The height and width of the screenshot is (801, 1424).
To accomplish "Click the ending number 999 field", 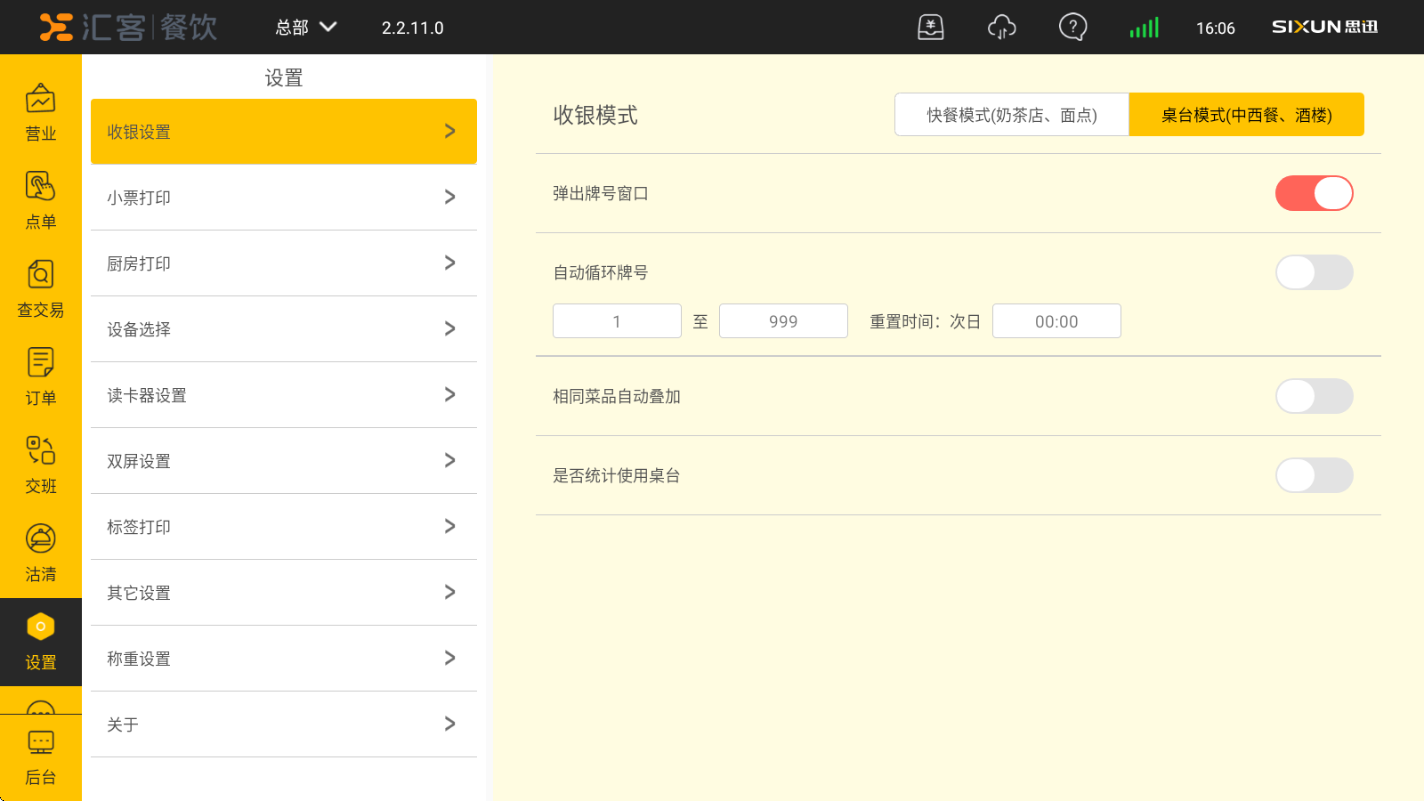I will click(x=783, y=321).
